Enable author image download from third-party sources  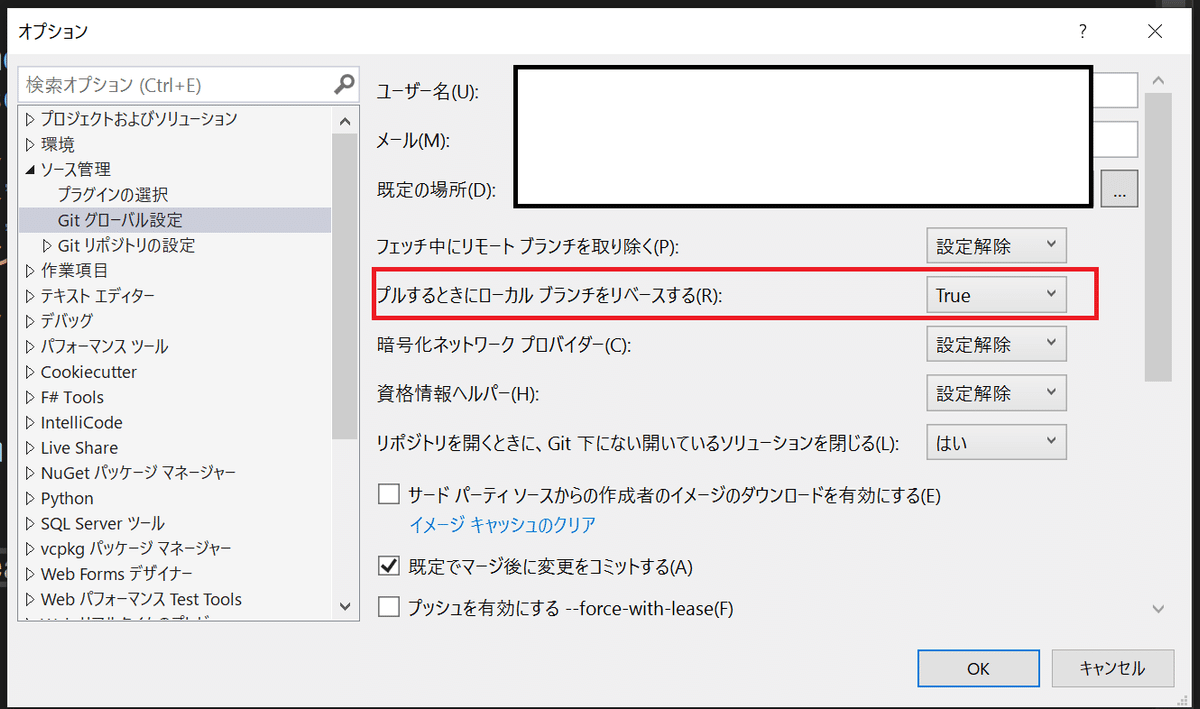point(389,495)
